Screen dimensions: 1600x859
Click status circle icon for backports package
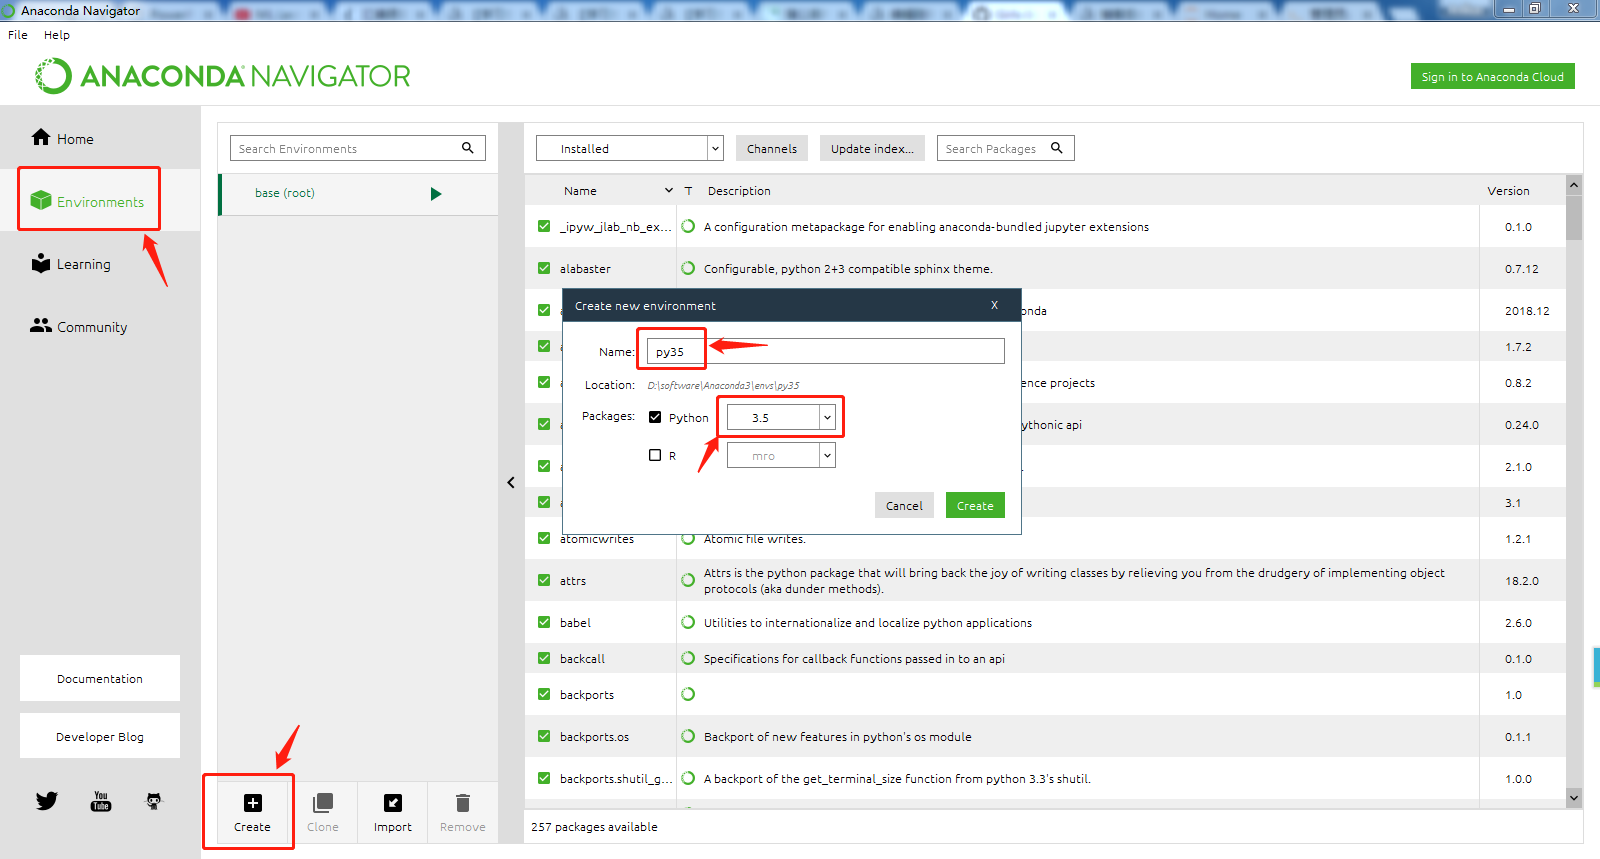[x=688, y=694]
